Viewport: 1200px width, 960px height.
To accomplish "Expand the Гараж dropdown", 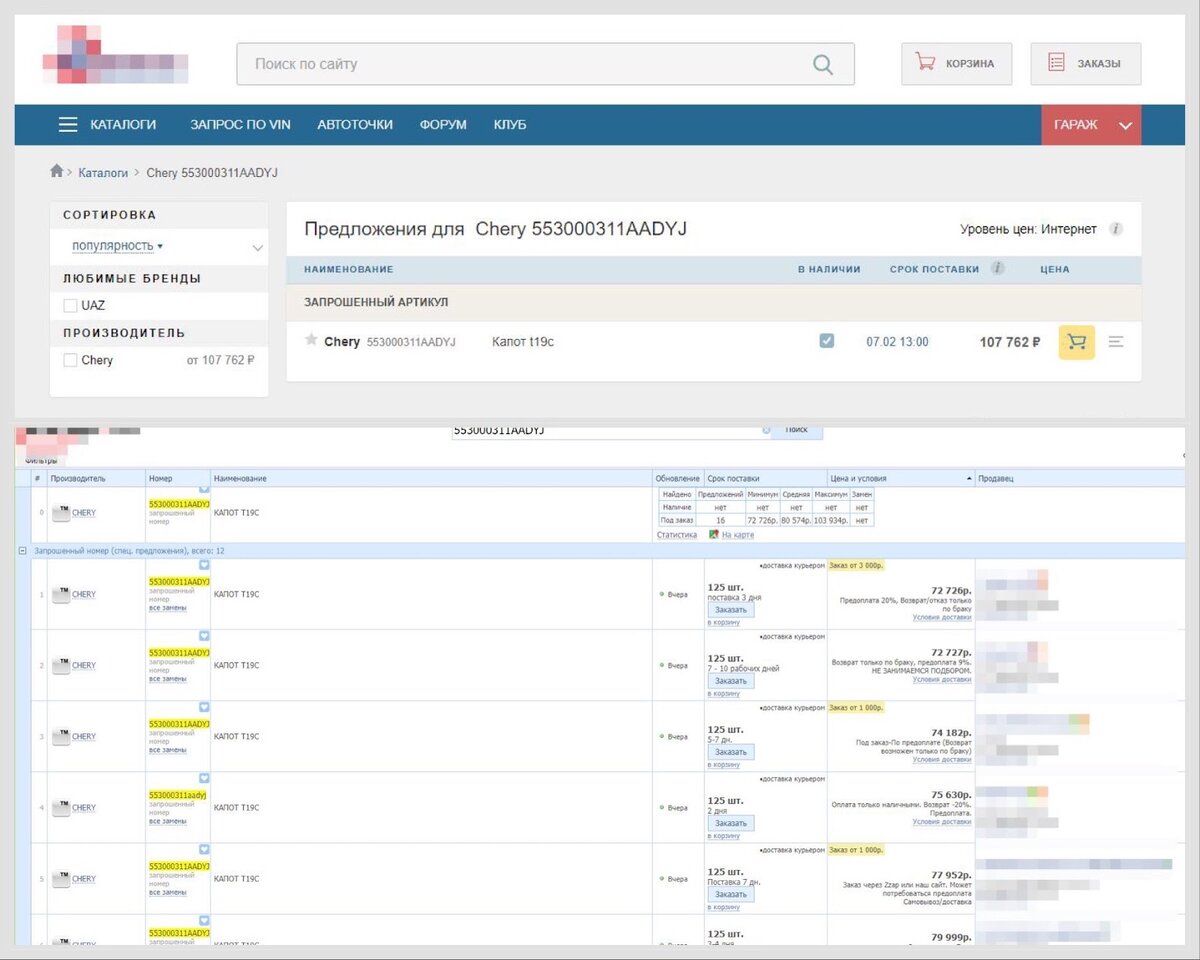I will [1091, 125].
